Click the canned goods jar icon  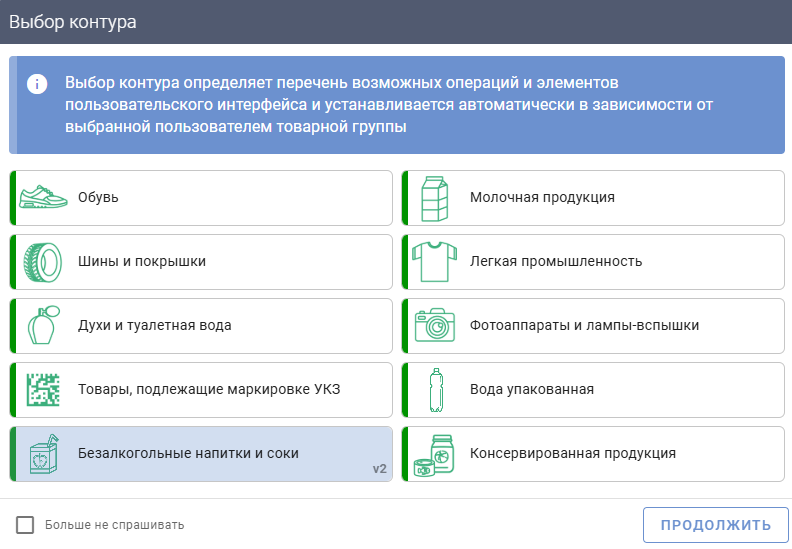pos(434,456)
